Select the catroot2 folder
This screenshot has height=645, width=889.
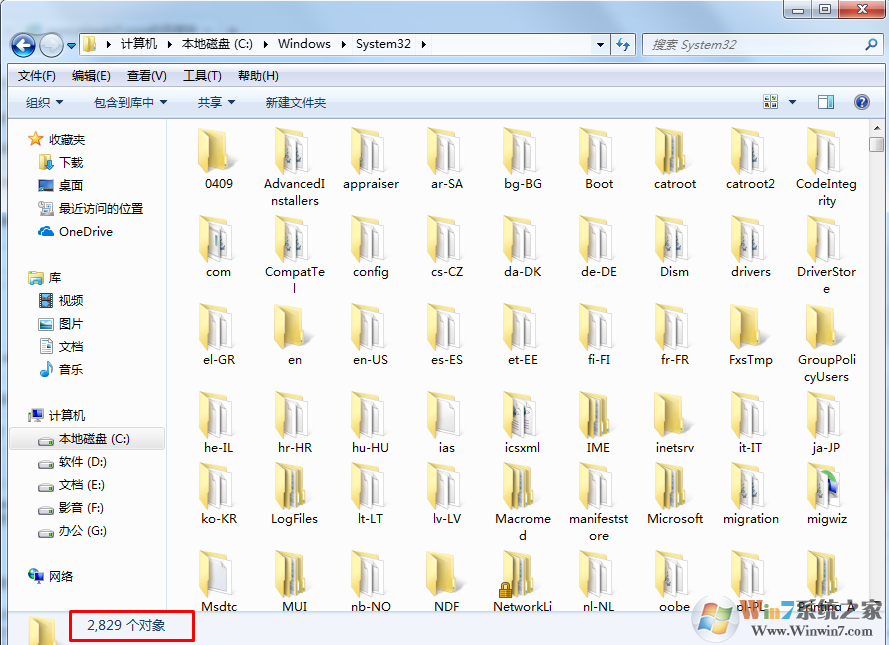[x=750, y=159]
